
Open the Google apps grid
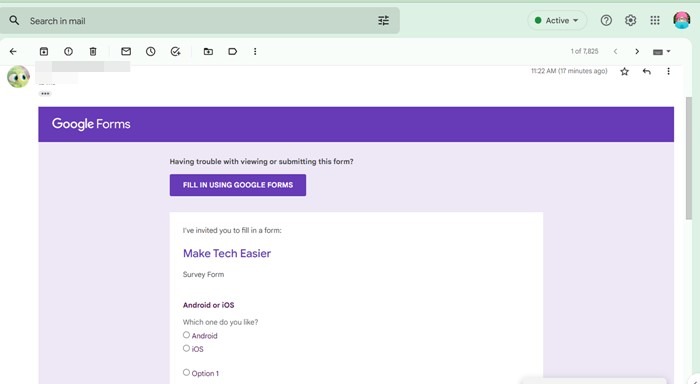coord(655,21)
